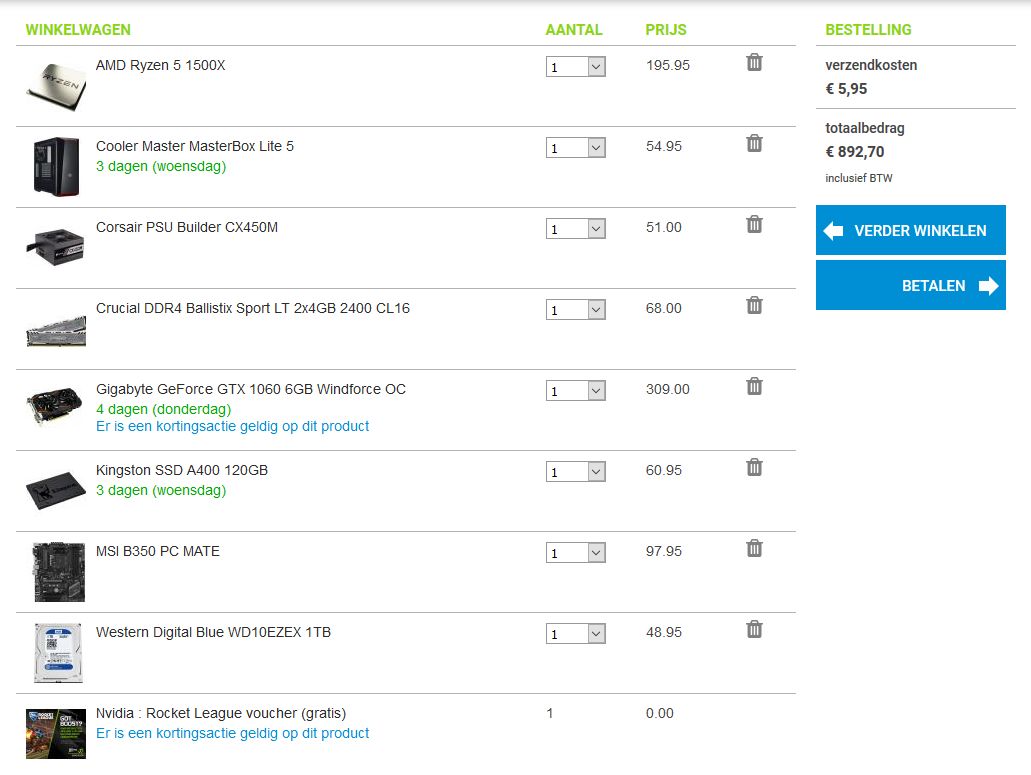Delete Western Digital Blue 1TB drive
The image size is (1031, 775).
point(754,630)
